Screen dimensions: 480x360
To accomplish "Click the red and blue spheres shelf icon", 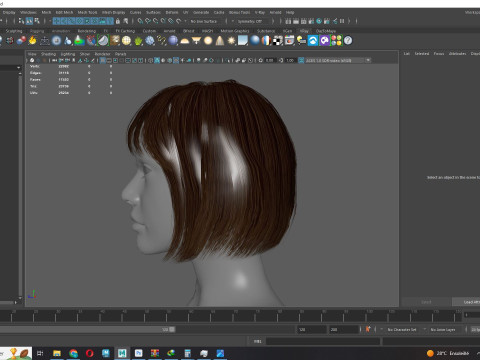I will tap(21, 41).
